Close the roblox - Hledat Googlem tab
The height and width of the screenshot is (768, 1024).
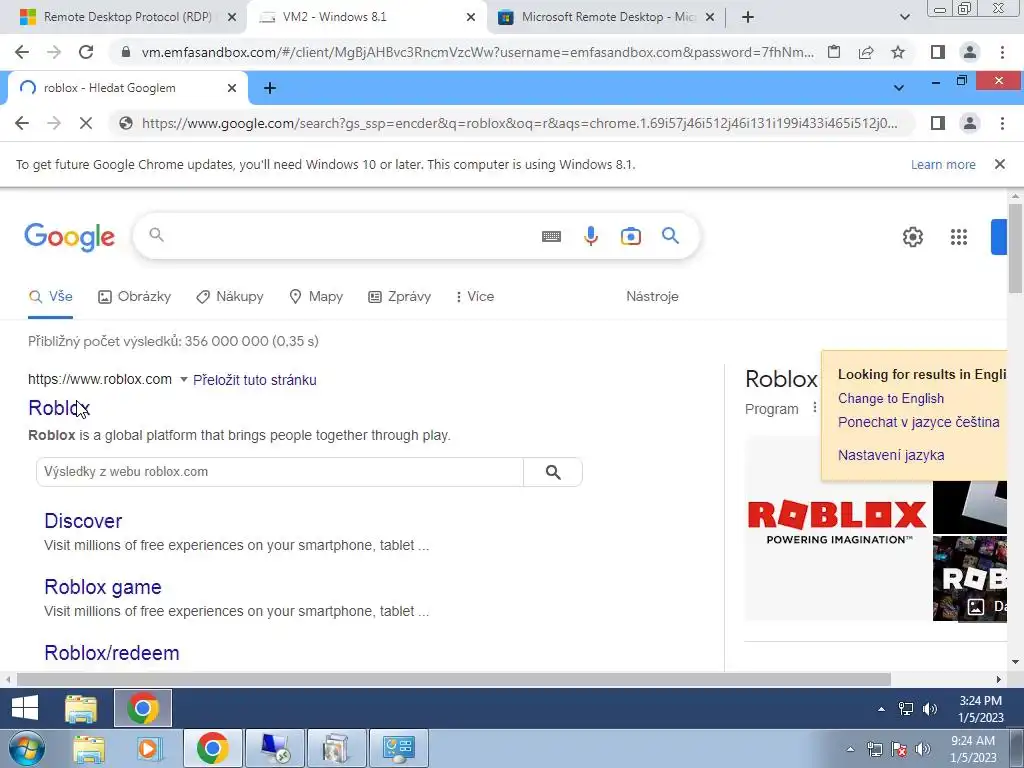pos(231,88)
